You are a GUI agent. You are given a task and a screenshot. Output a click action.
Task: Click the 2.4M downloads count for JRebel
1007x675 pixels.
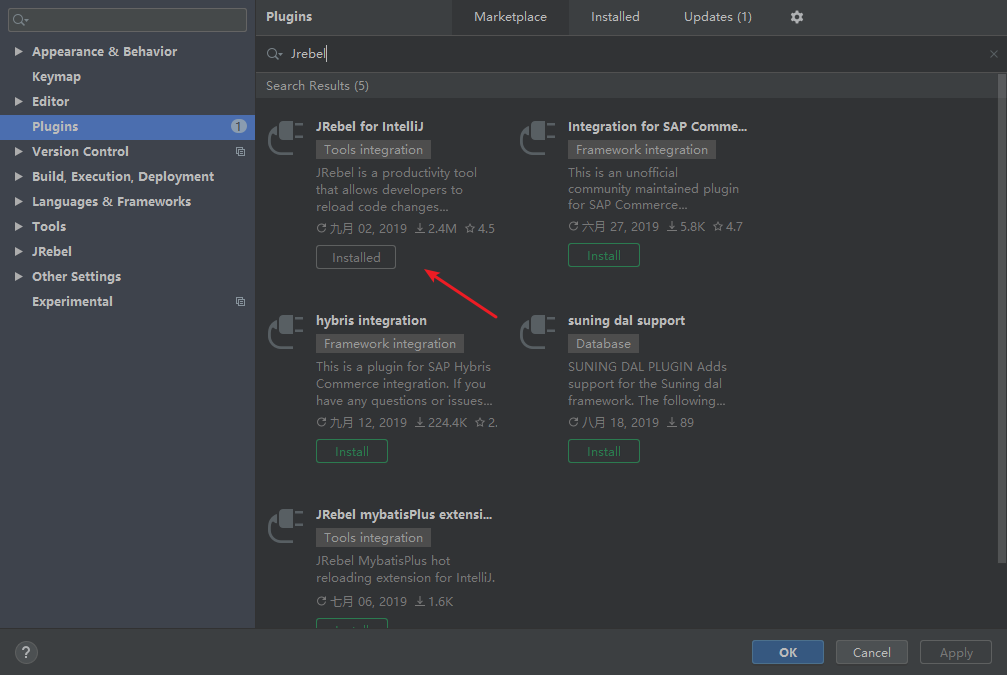(x=435, y=229)
